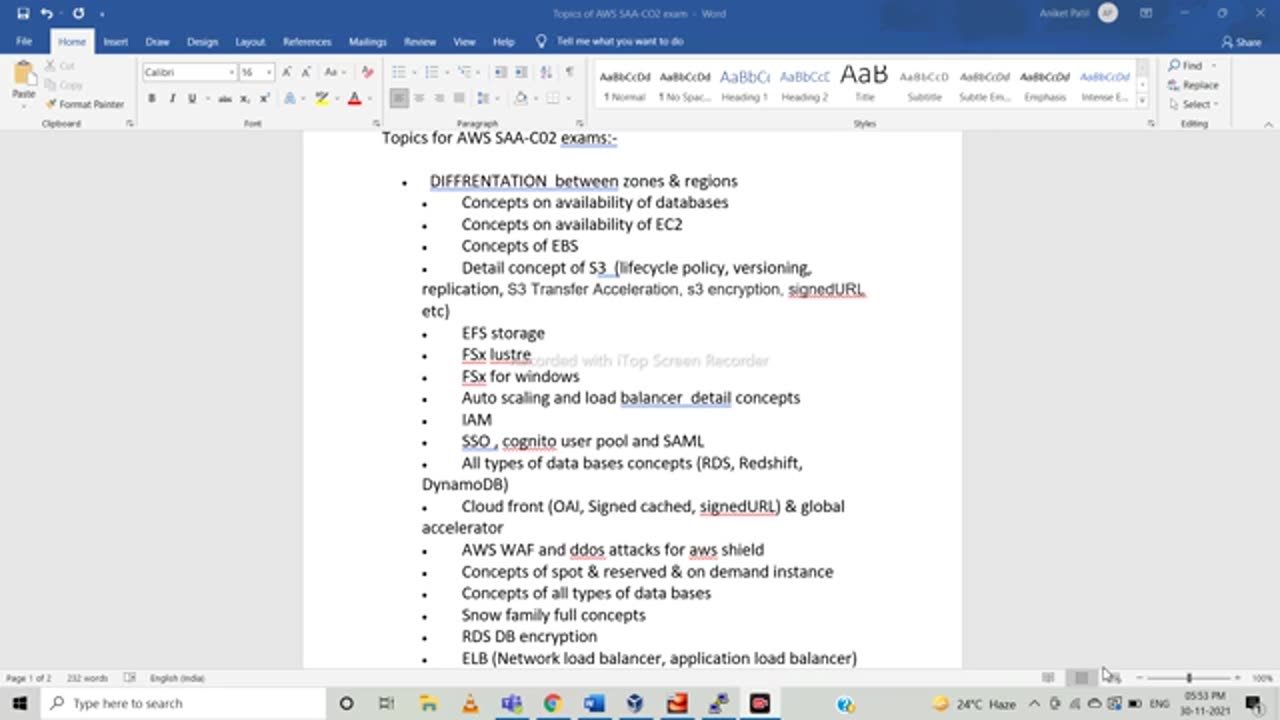Open Task View on taskbar

tap(387, 703)
